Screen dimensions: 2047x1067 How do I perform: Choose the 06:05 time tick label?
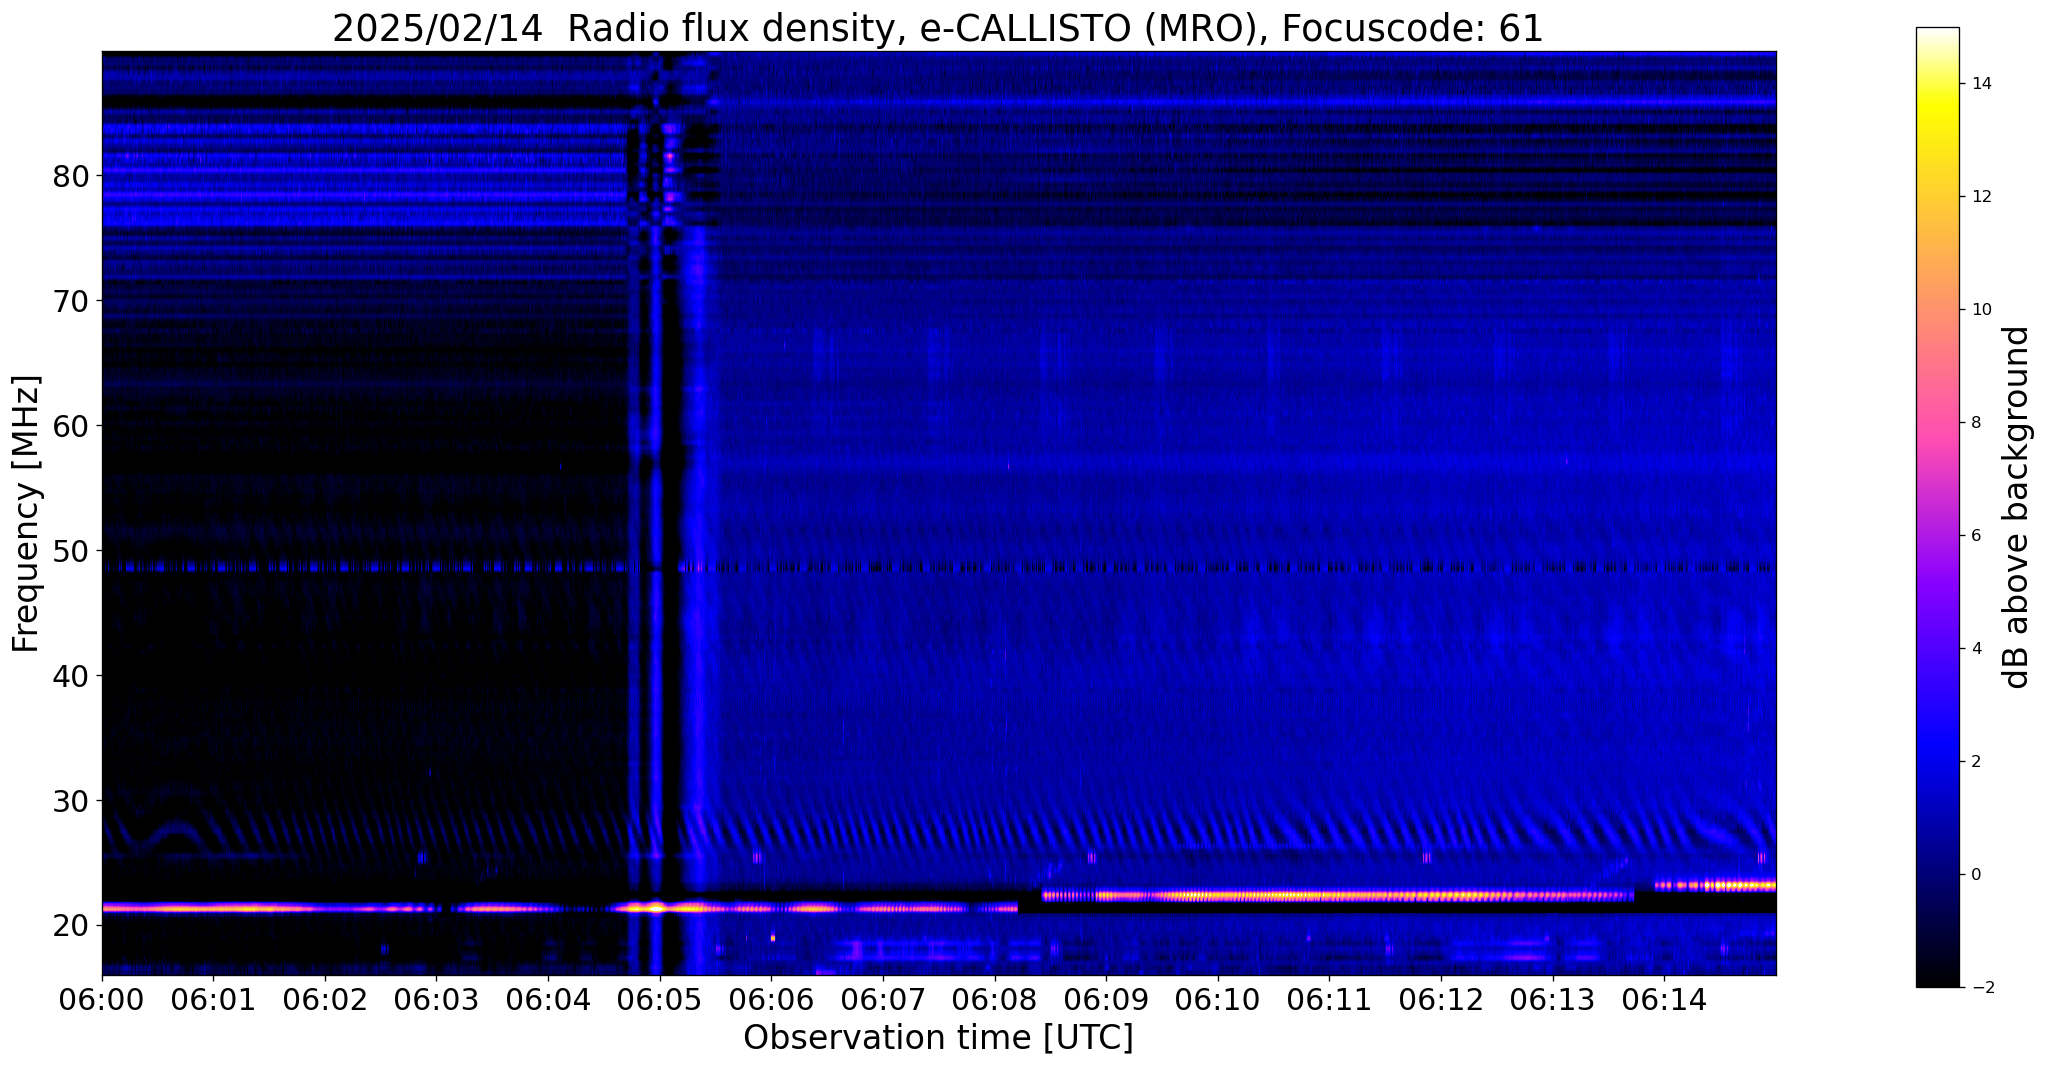660,999
